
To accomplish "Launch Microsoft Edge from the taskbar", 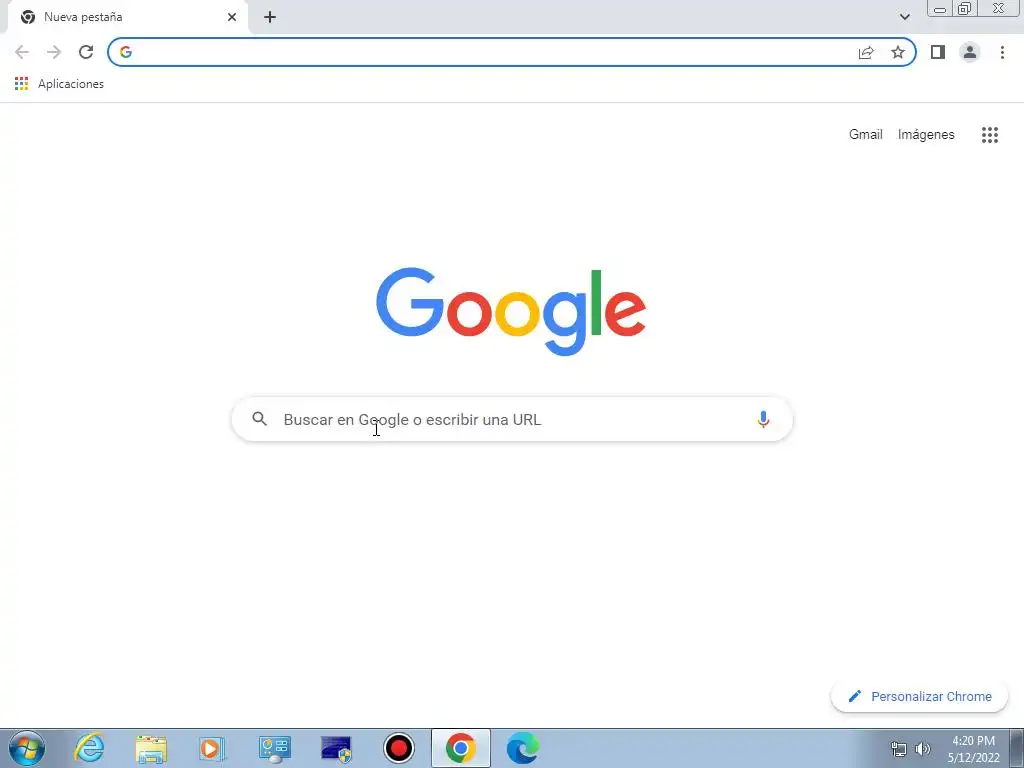I will [x=522, y=748].
